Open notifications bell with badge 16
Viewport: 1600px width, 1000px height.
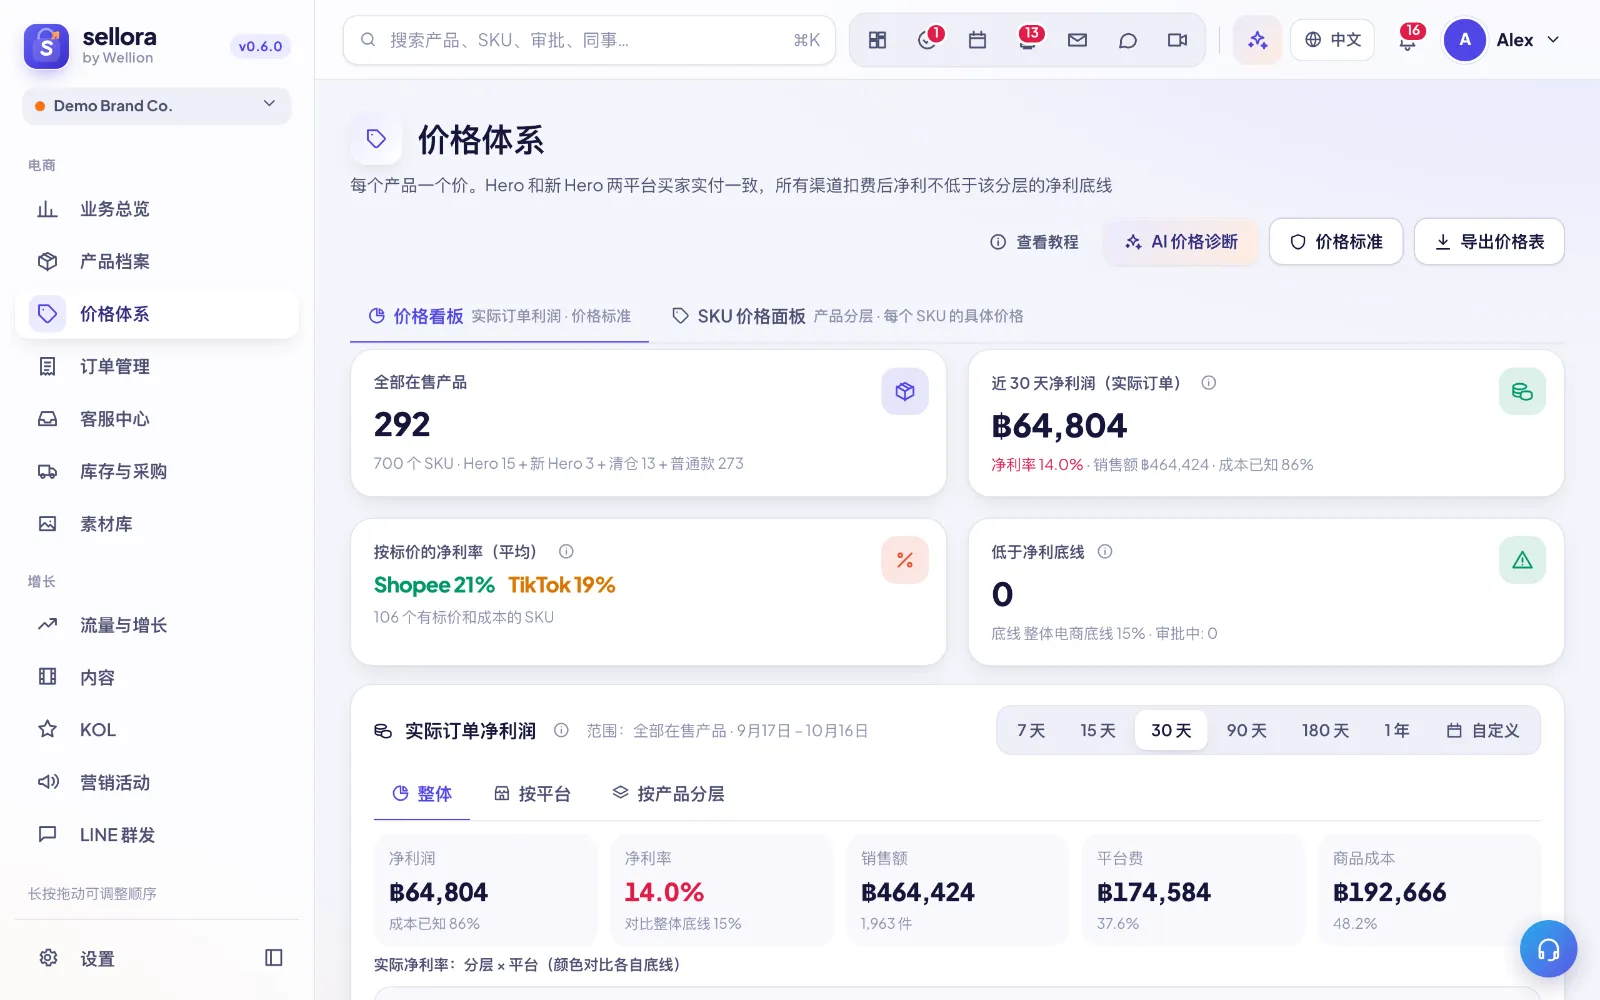tap(1408, 40)
